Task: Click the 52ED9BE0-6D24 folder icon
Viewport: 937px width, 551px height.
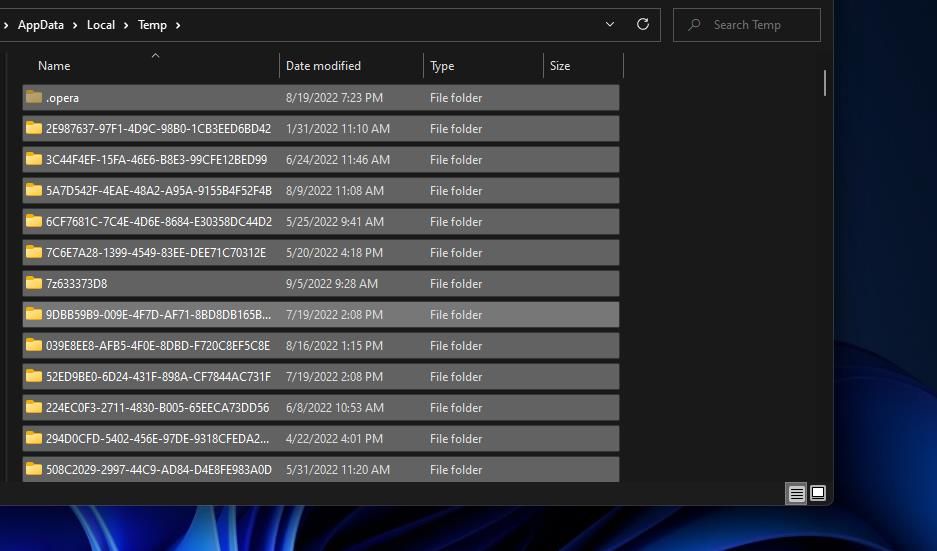Action: pyautogui.click(x=34, y=376)
